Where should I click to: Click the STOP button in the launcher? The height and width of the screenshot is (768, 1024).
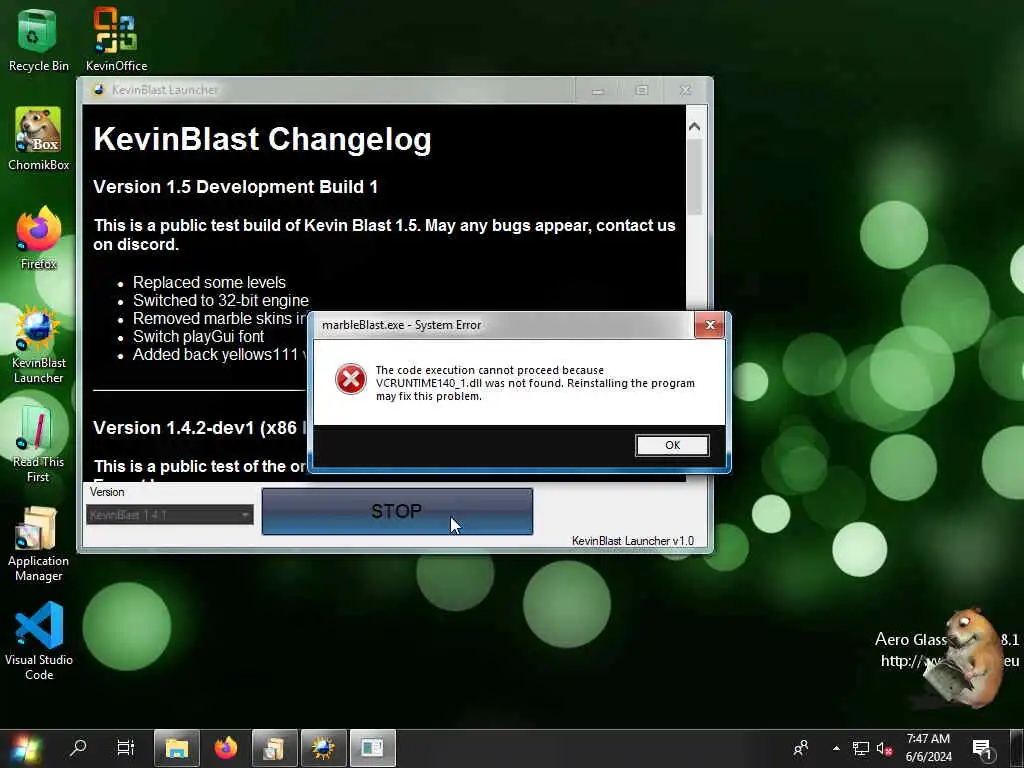[x=397, y=511]
